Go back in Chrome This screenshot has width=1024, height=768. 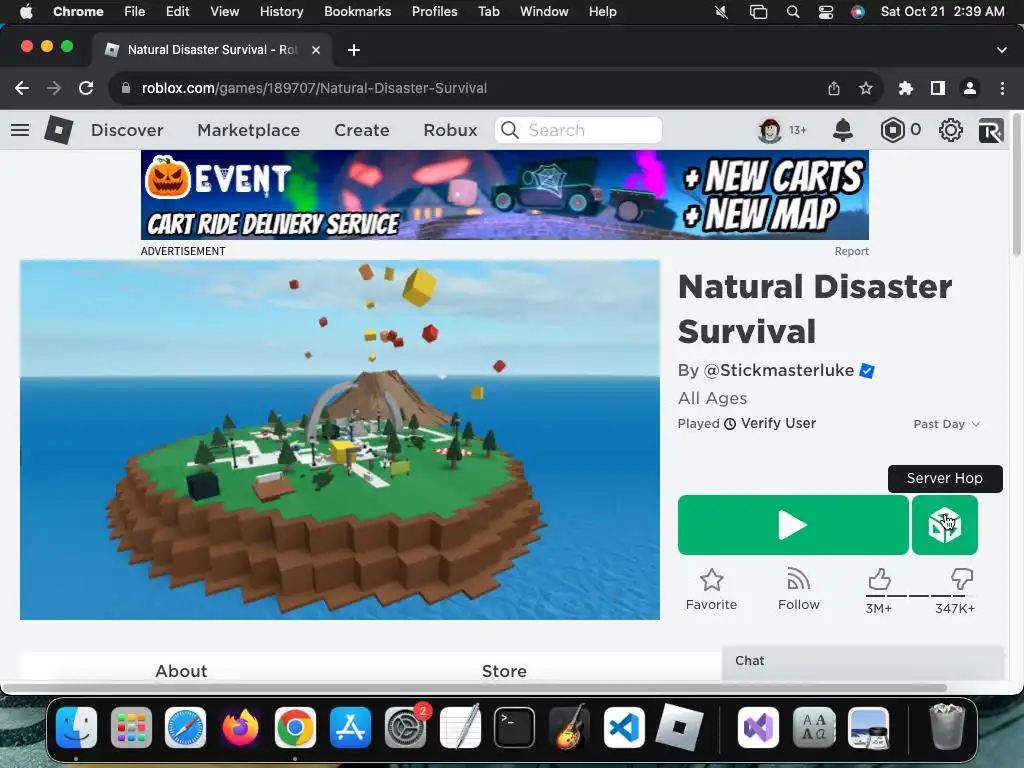click(22, 88)
